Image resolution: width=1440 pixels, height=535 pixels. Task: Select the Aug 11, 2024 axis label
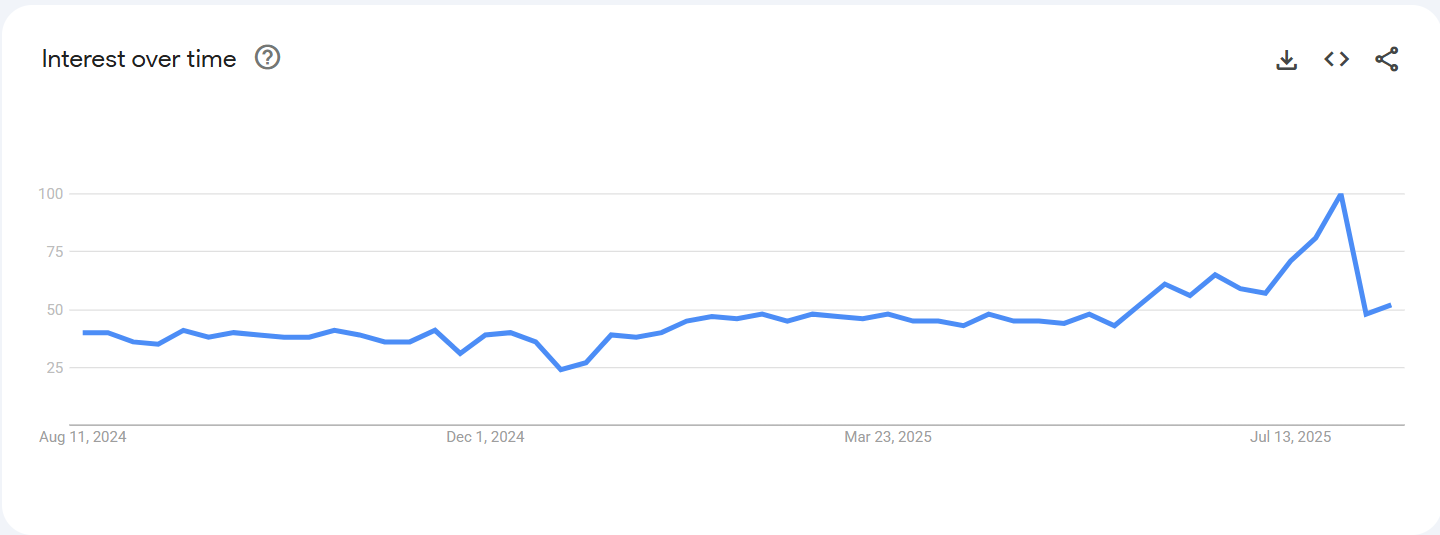tap(83, 437)
